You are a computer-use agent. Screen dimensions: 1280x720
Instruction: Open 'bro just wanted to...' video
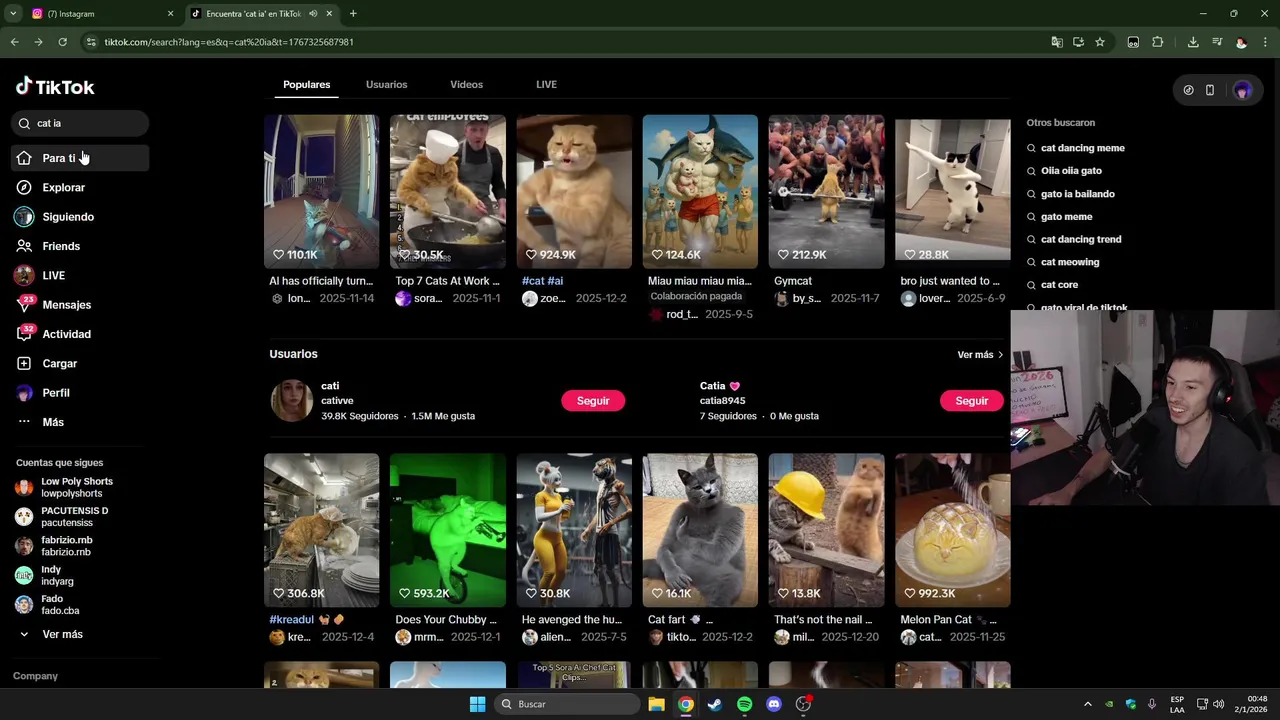point(952,191)
